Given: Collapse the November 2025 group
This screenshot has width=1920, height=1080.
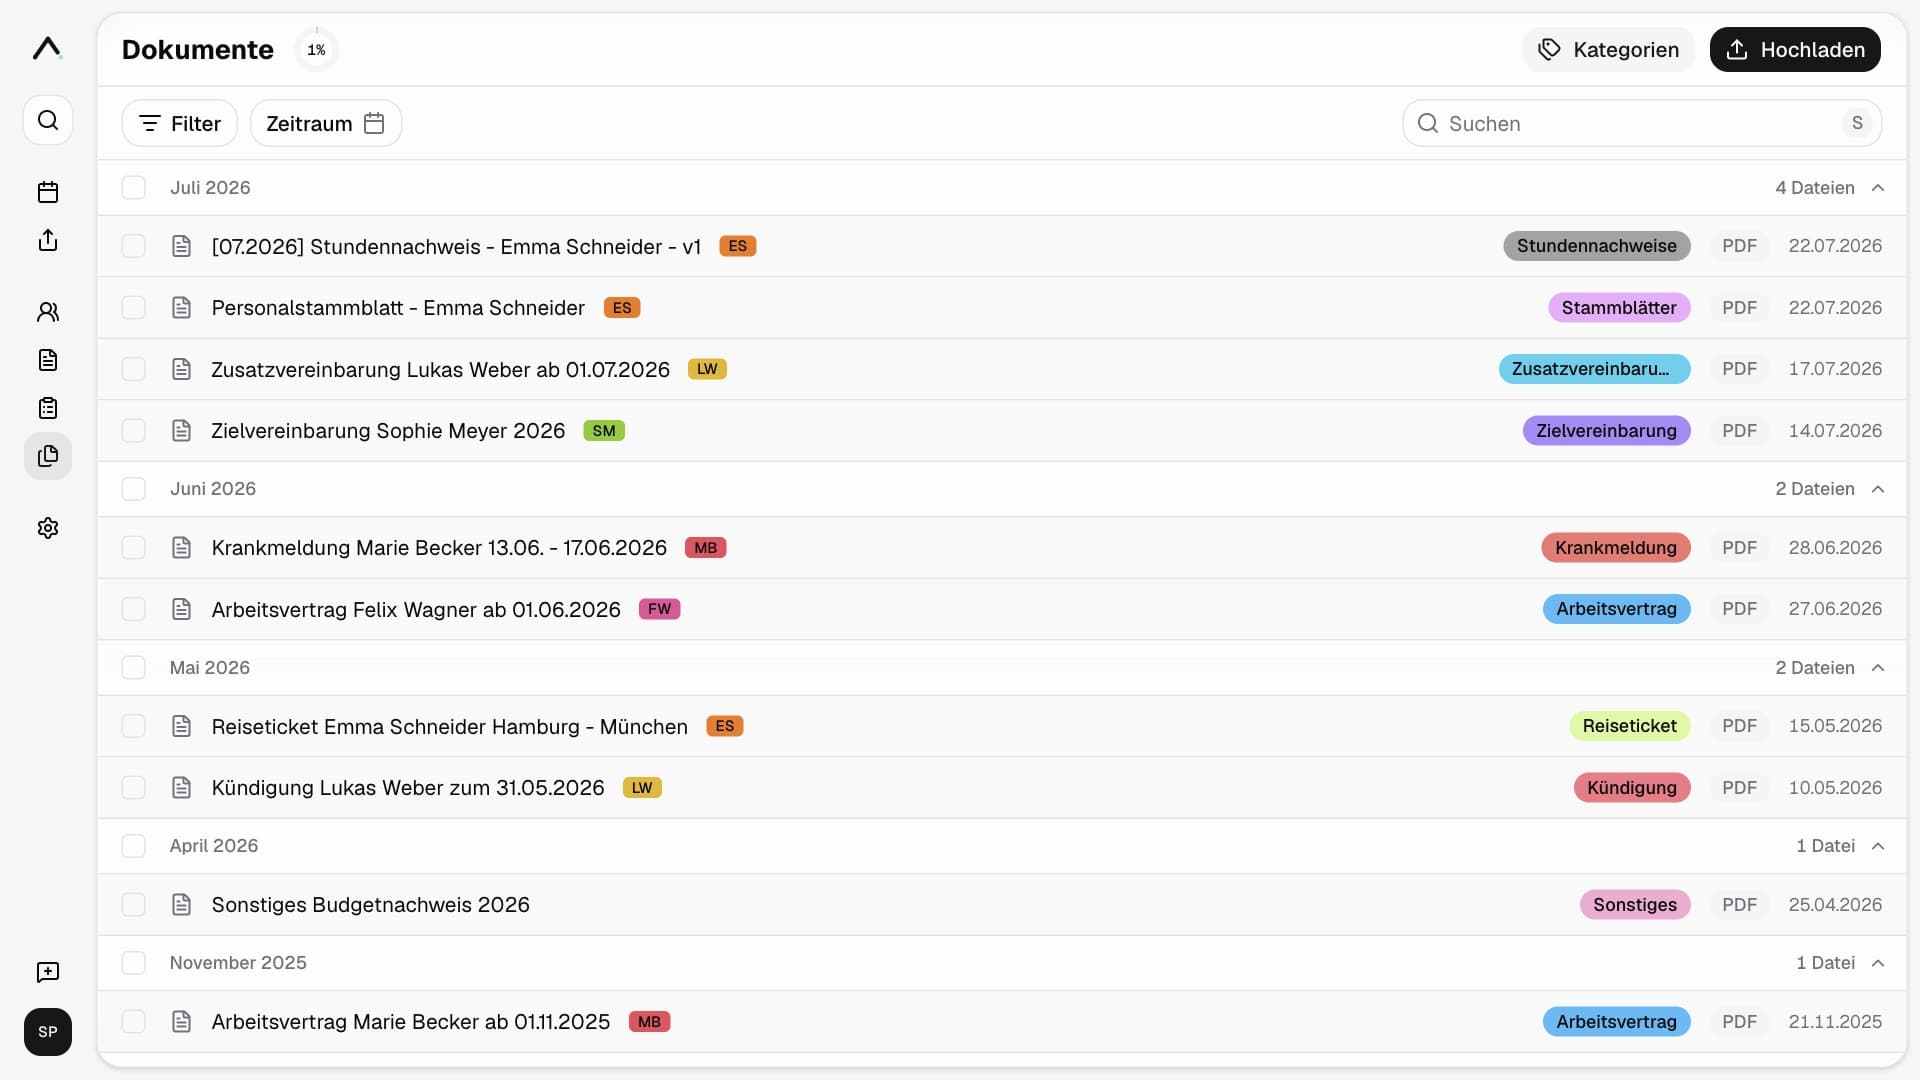Looking at the screenshot, I should tap(1877, 963).
